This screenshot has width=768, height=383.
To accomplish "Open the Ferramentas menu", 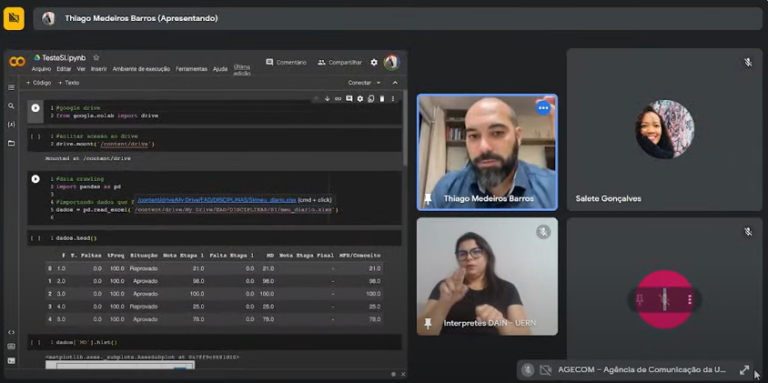I will (192, 69).
